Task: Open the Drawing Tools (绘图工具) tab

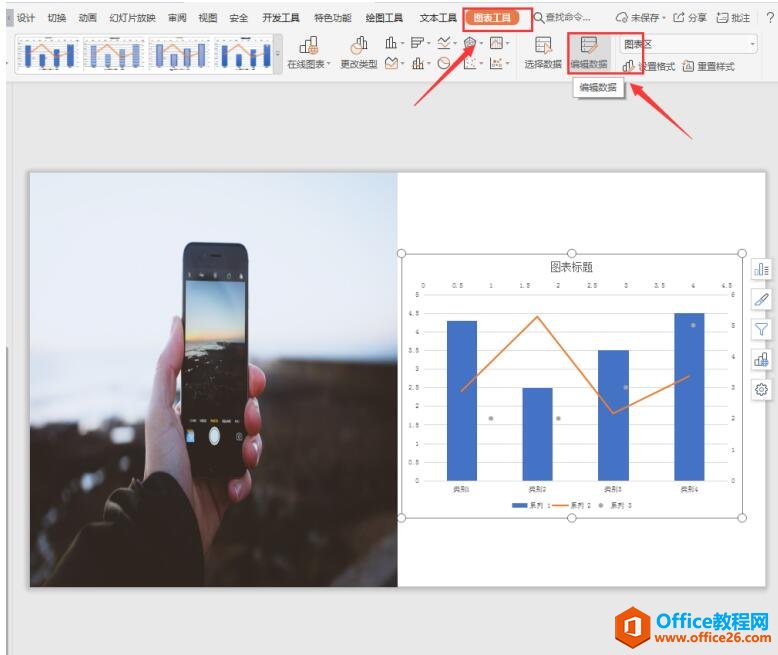Action: 384,18
